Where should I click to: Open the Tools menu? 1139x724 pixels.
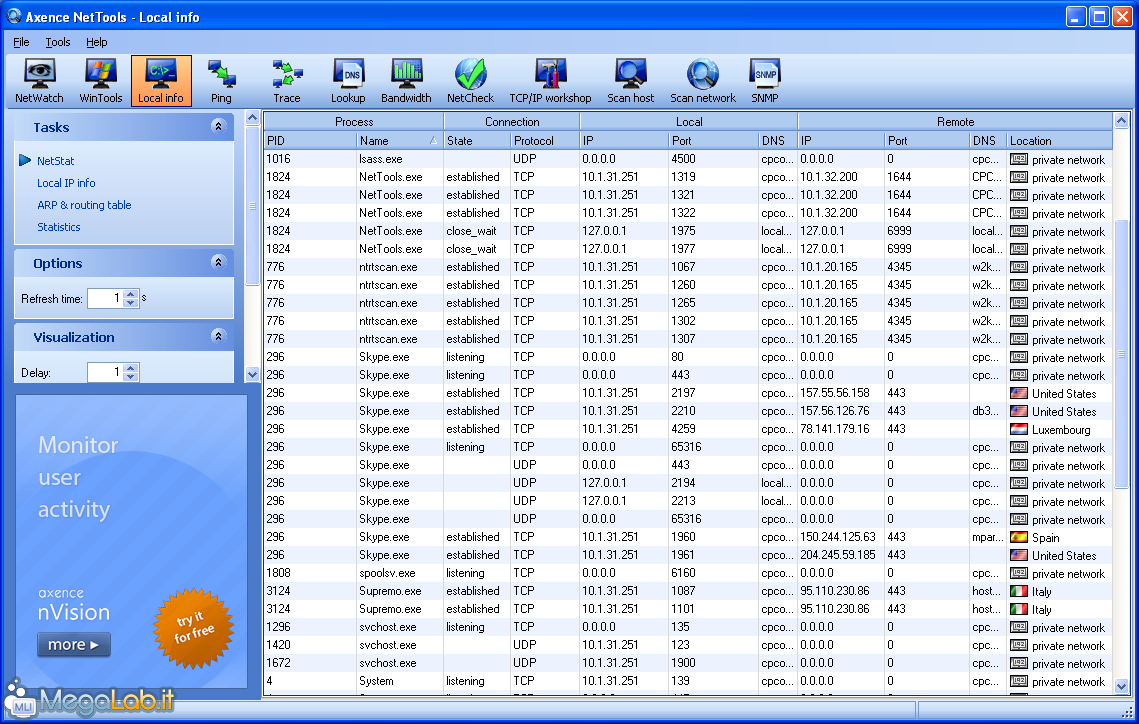pyautogui.click(x=57, y=42)
